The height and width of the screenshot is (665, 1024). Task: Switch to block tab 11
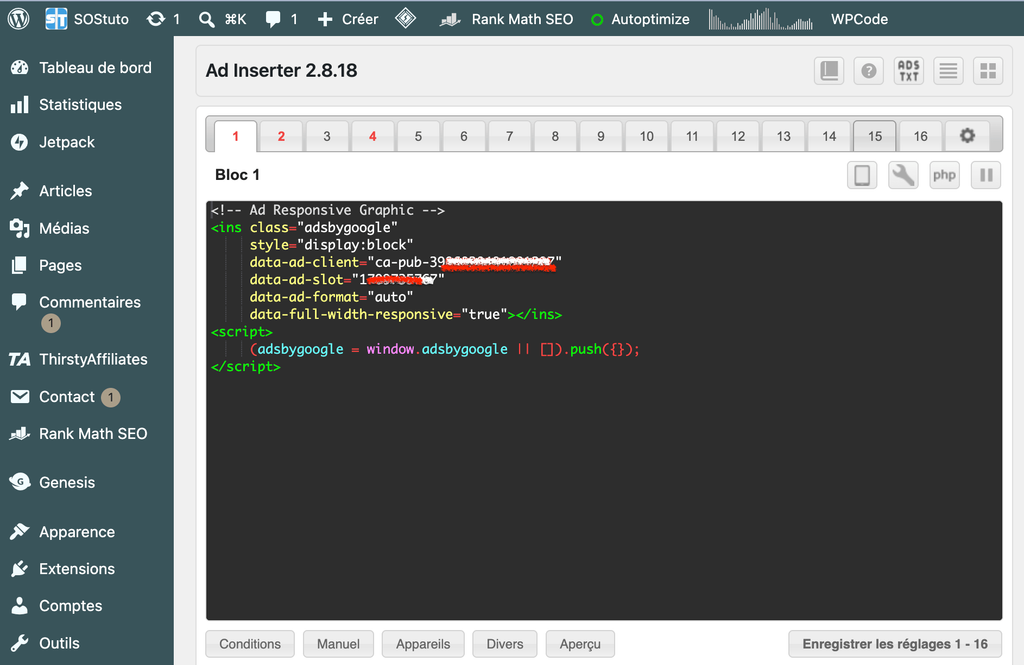pos(692,136)
